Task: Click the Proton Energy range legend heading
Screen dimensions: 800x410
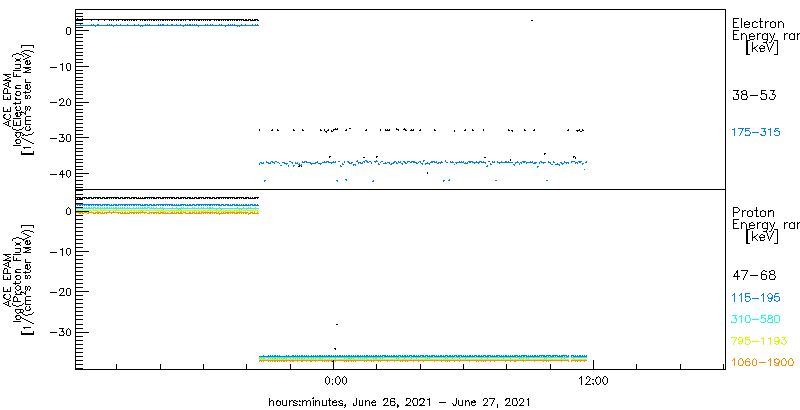Action: coord(765,225)
